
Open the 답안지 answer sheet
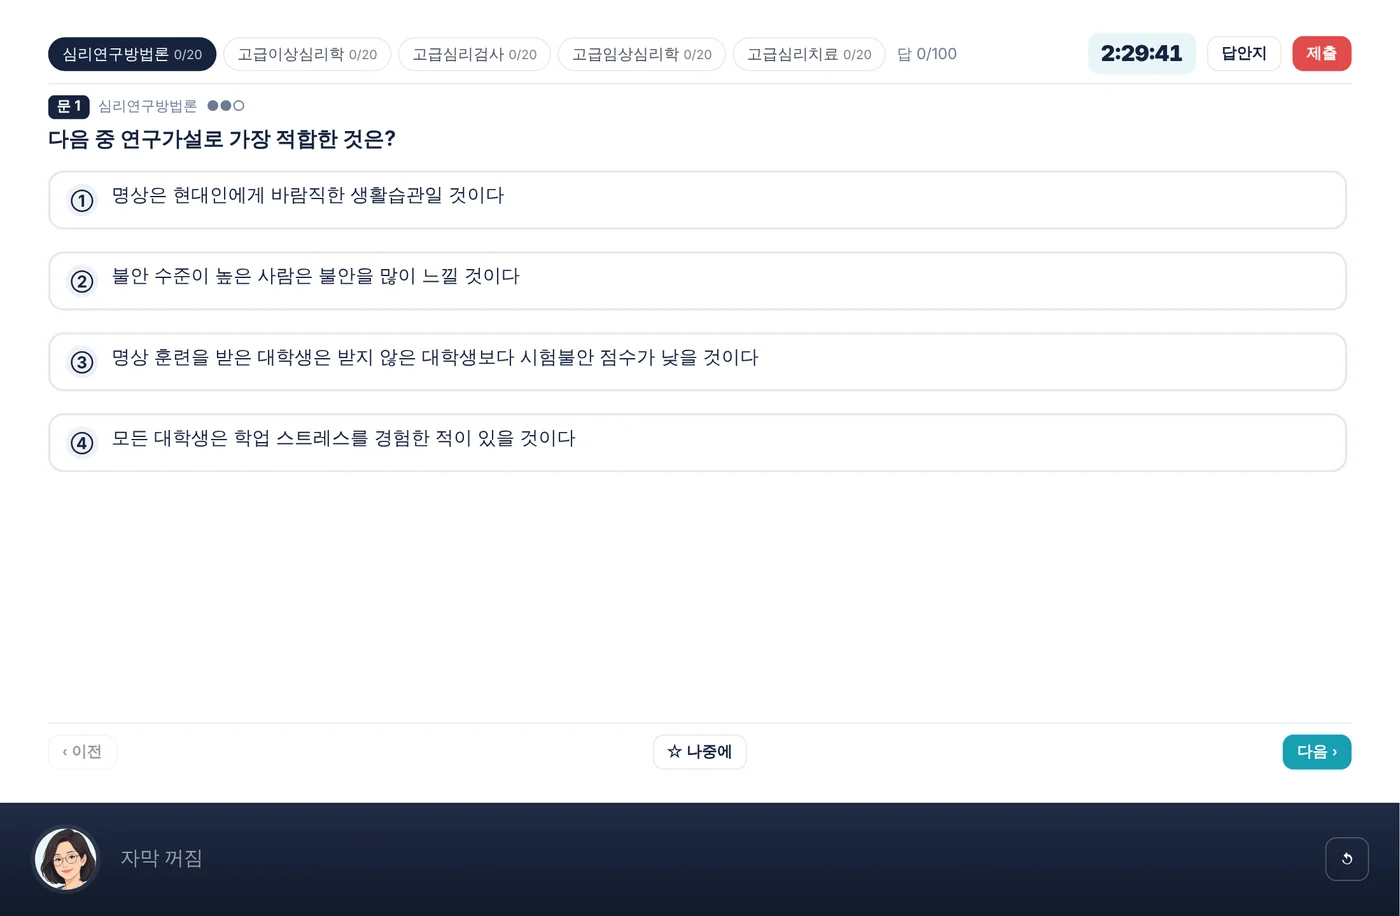(1244, 53)
